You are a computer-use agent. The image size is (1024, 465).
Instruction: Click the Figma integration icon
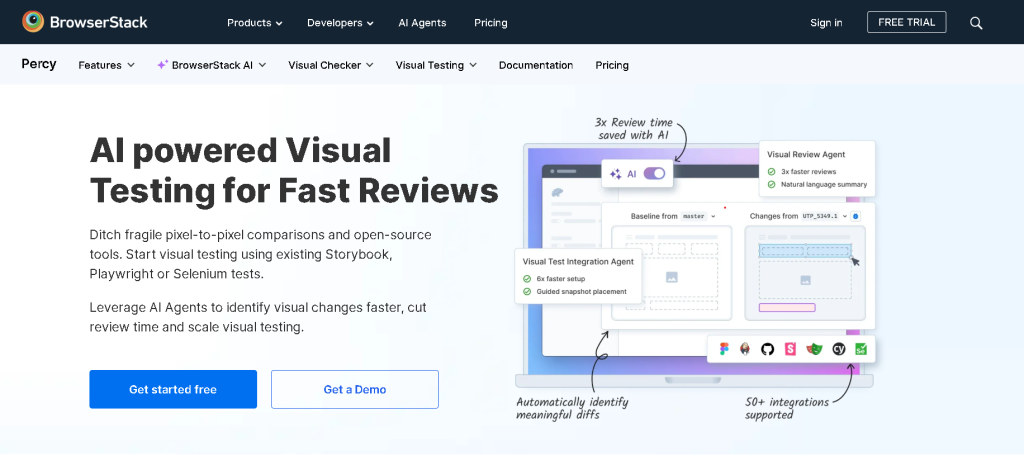pos(724,349)
